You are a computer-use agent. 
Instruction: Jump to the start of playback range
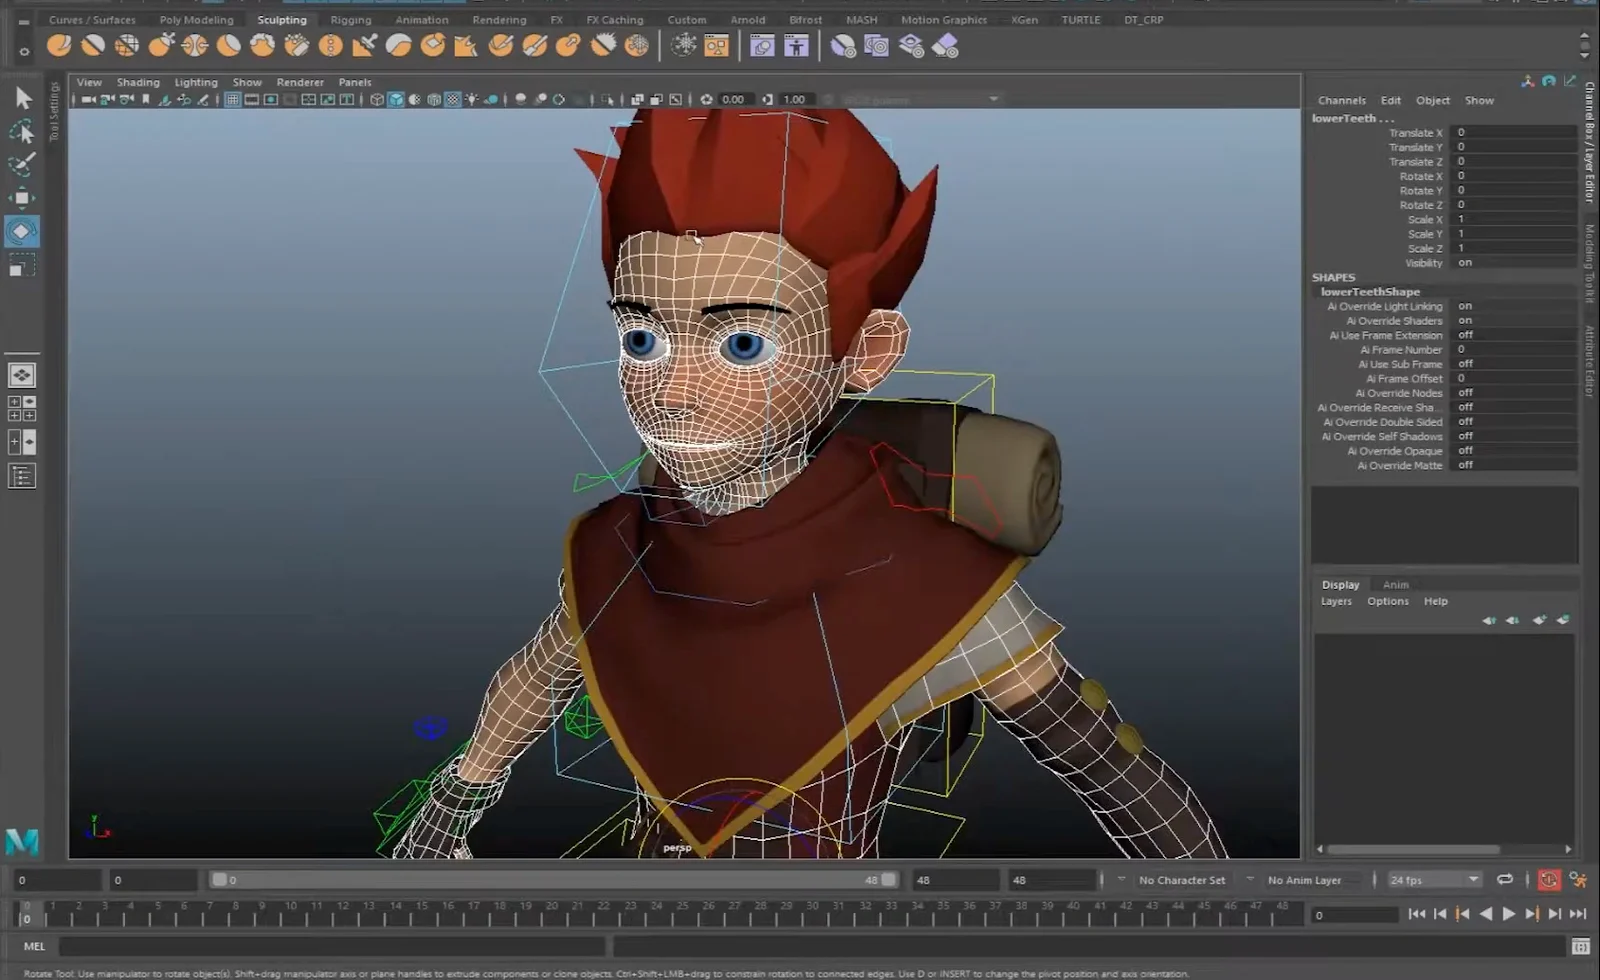tap(1417, 913)
